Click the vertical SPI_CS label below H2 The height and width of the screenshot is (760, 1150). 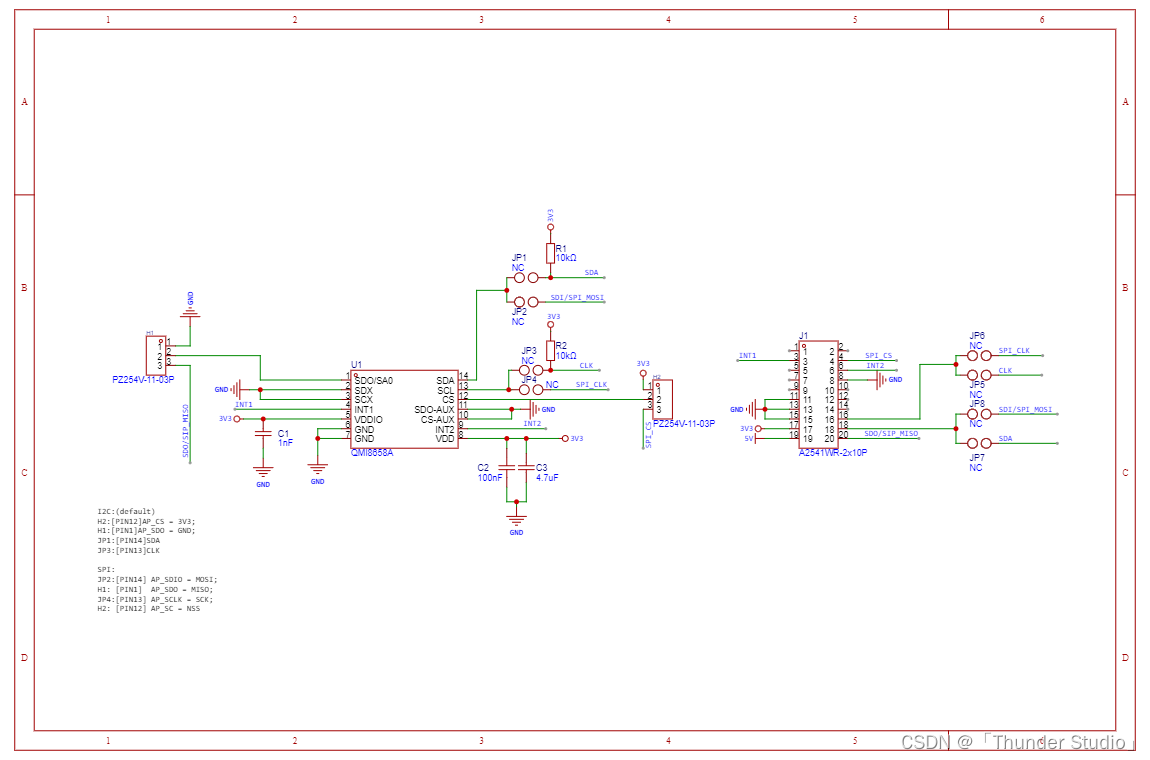(649, 434)
